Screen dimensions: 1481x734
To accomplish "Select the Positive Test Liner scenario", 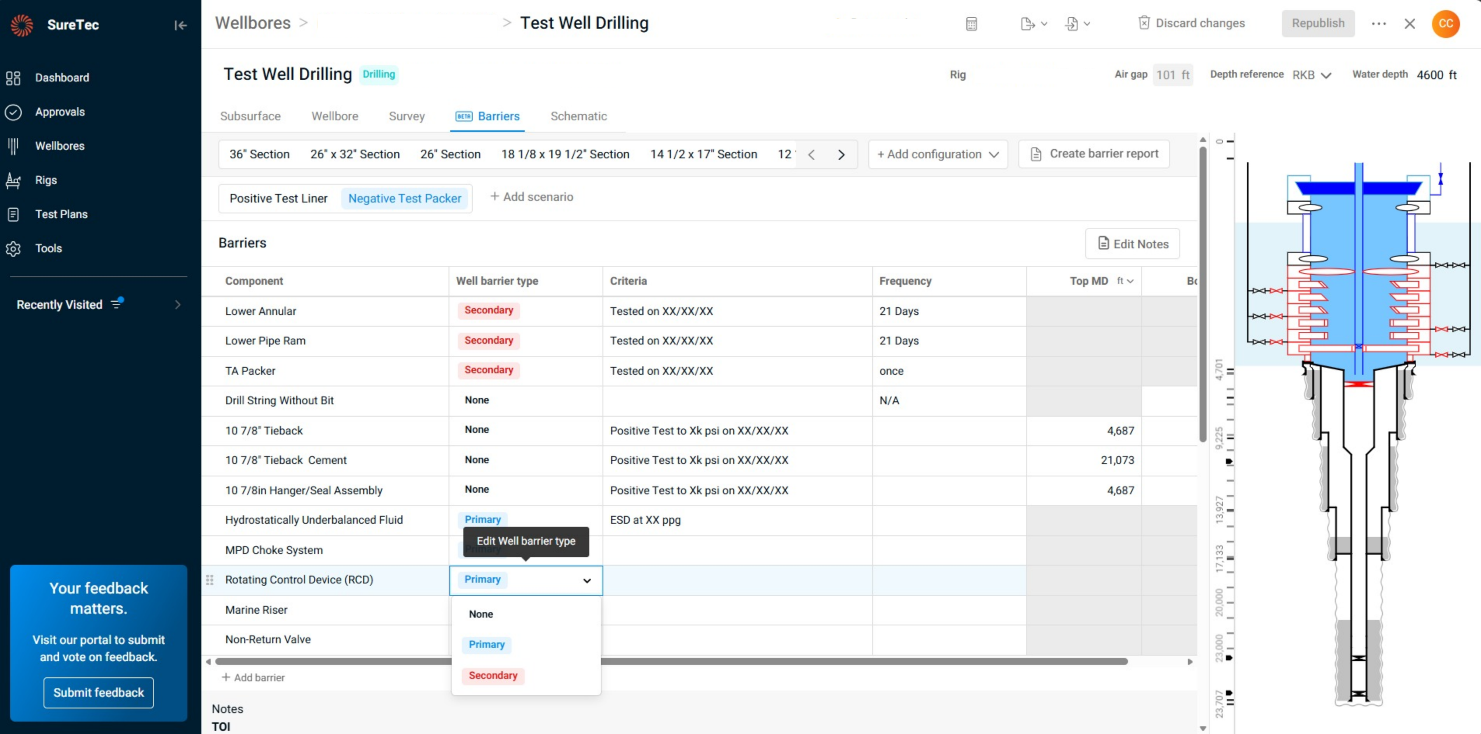I will pyautogui.click(x=279, y=198).
